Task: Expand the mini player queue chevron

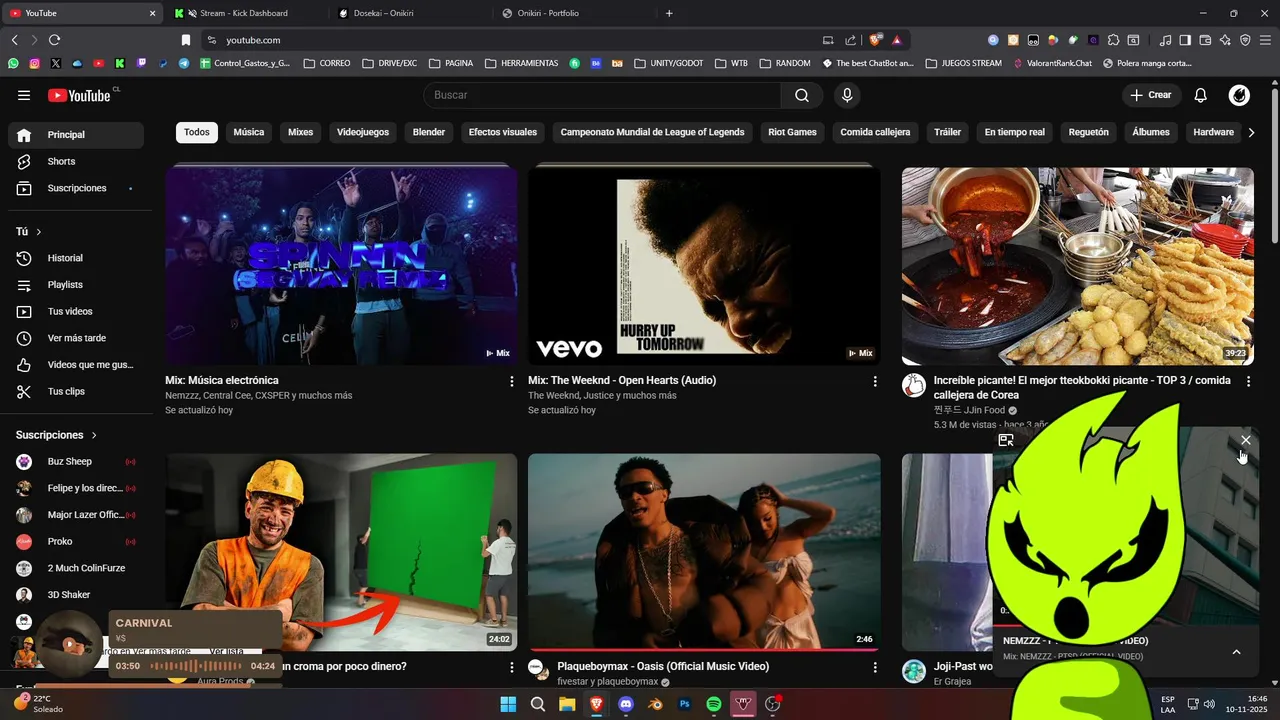Action: 1236,652
